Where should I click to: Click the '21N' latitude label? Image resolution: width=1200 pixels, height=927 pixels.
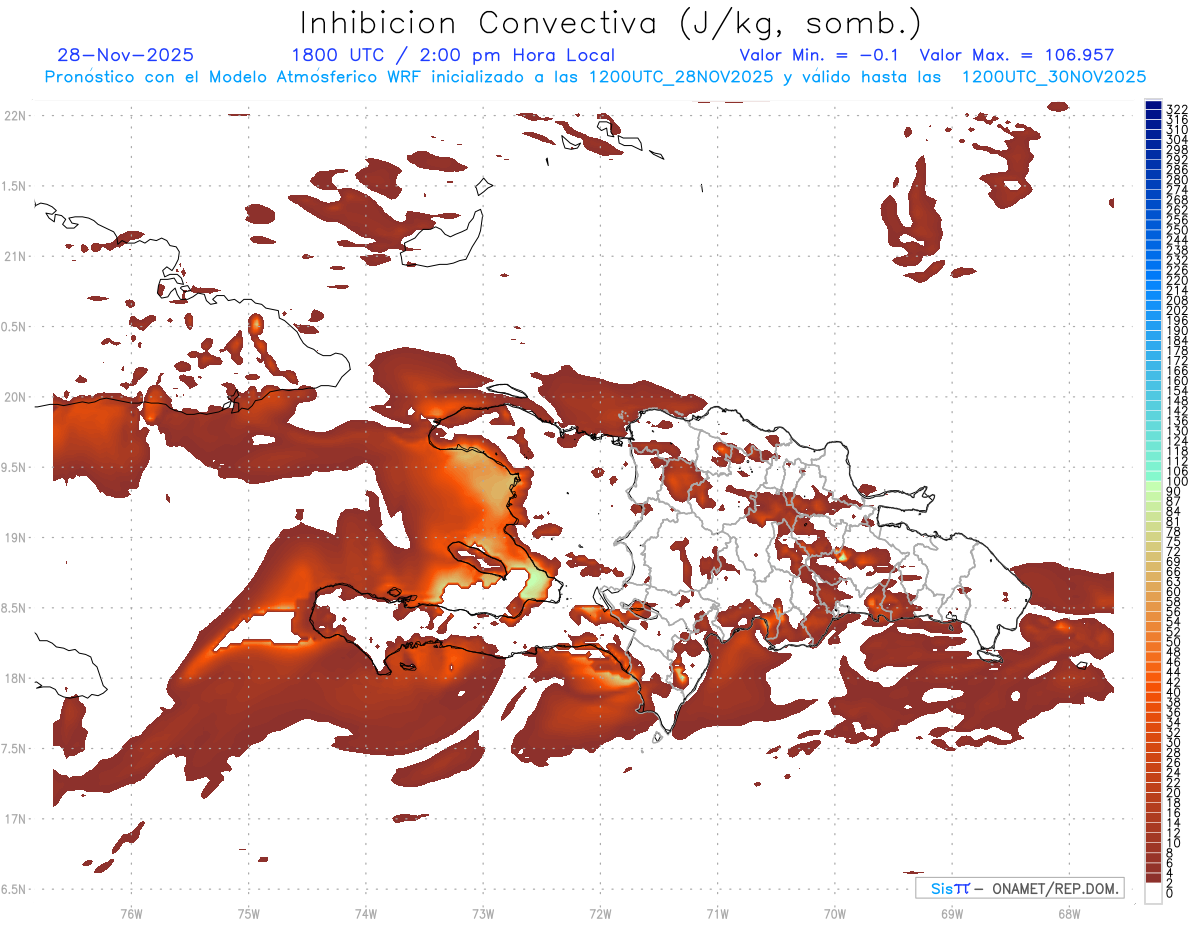click(16, 256)
